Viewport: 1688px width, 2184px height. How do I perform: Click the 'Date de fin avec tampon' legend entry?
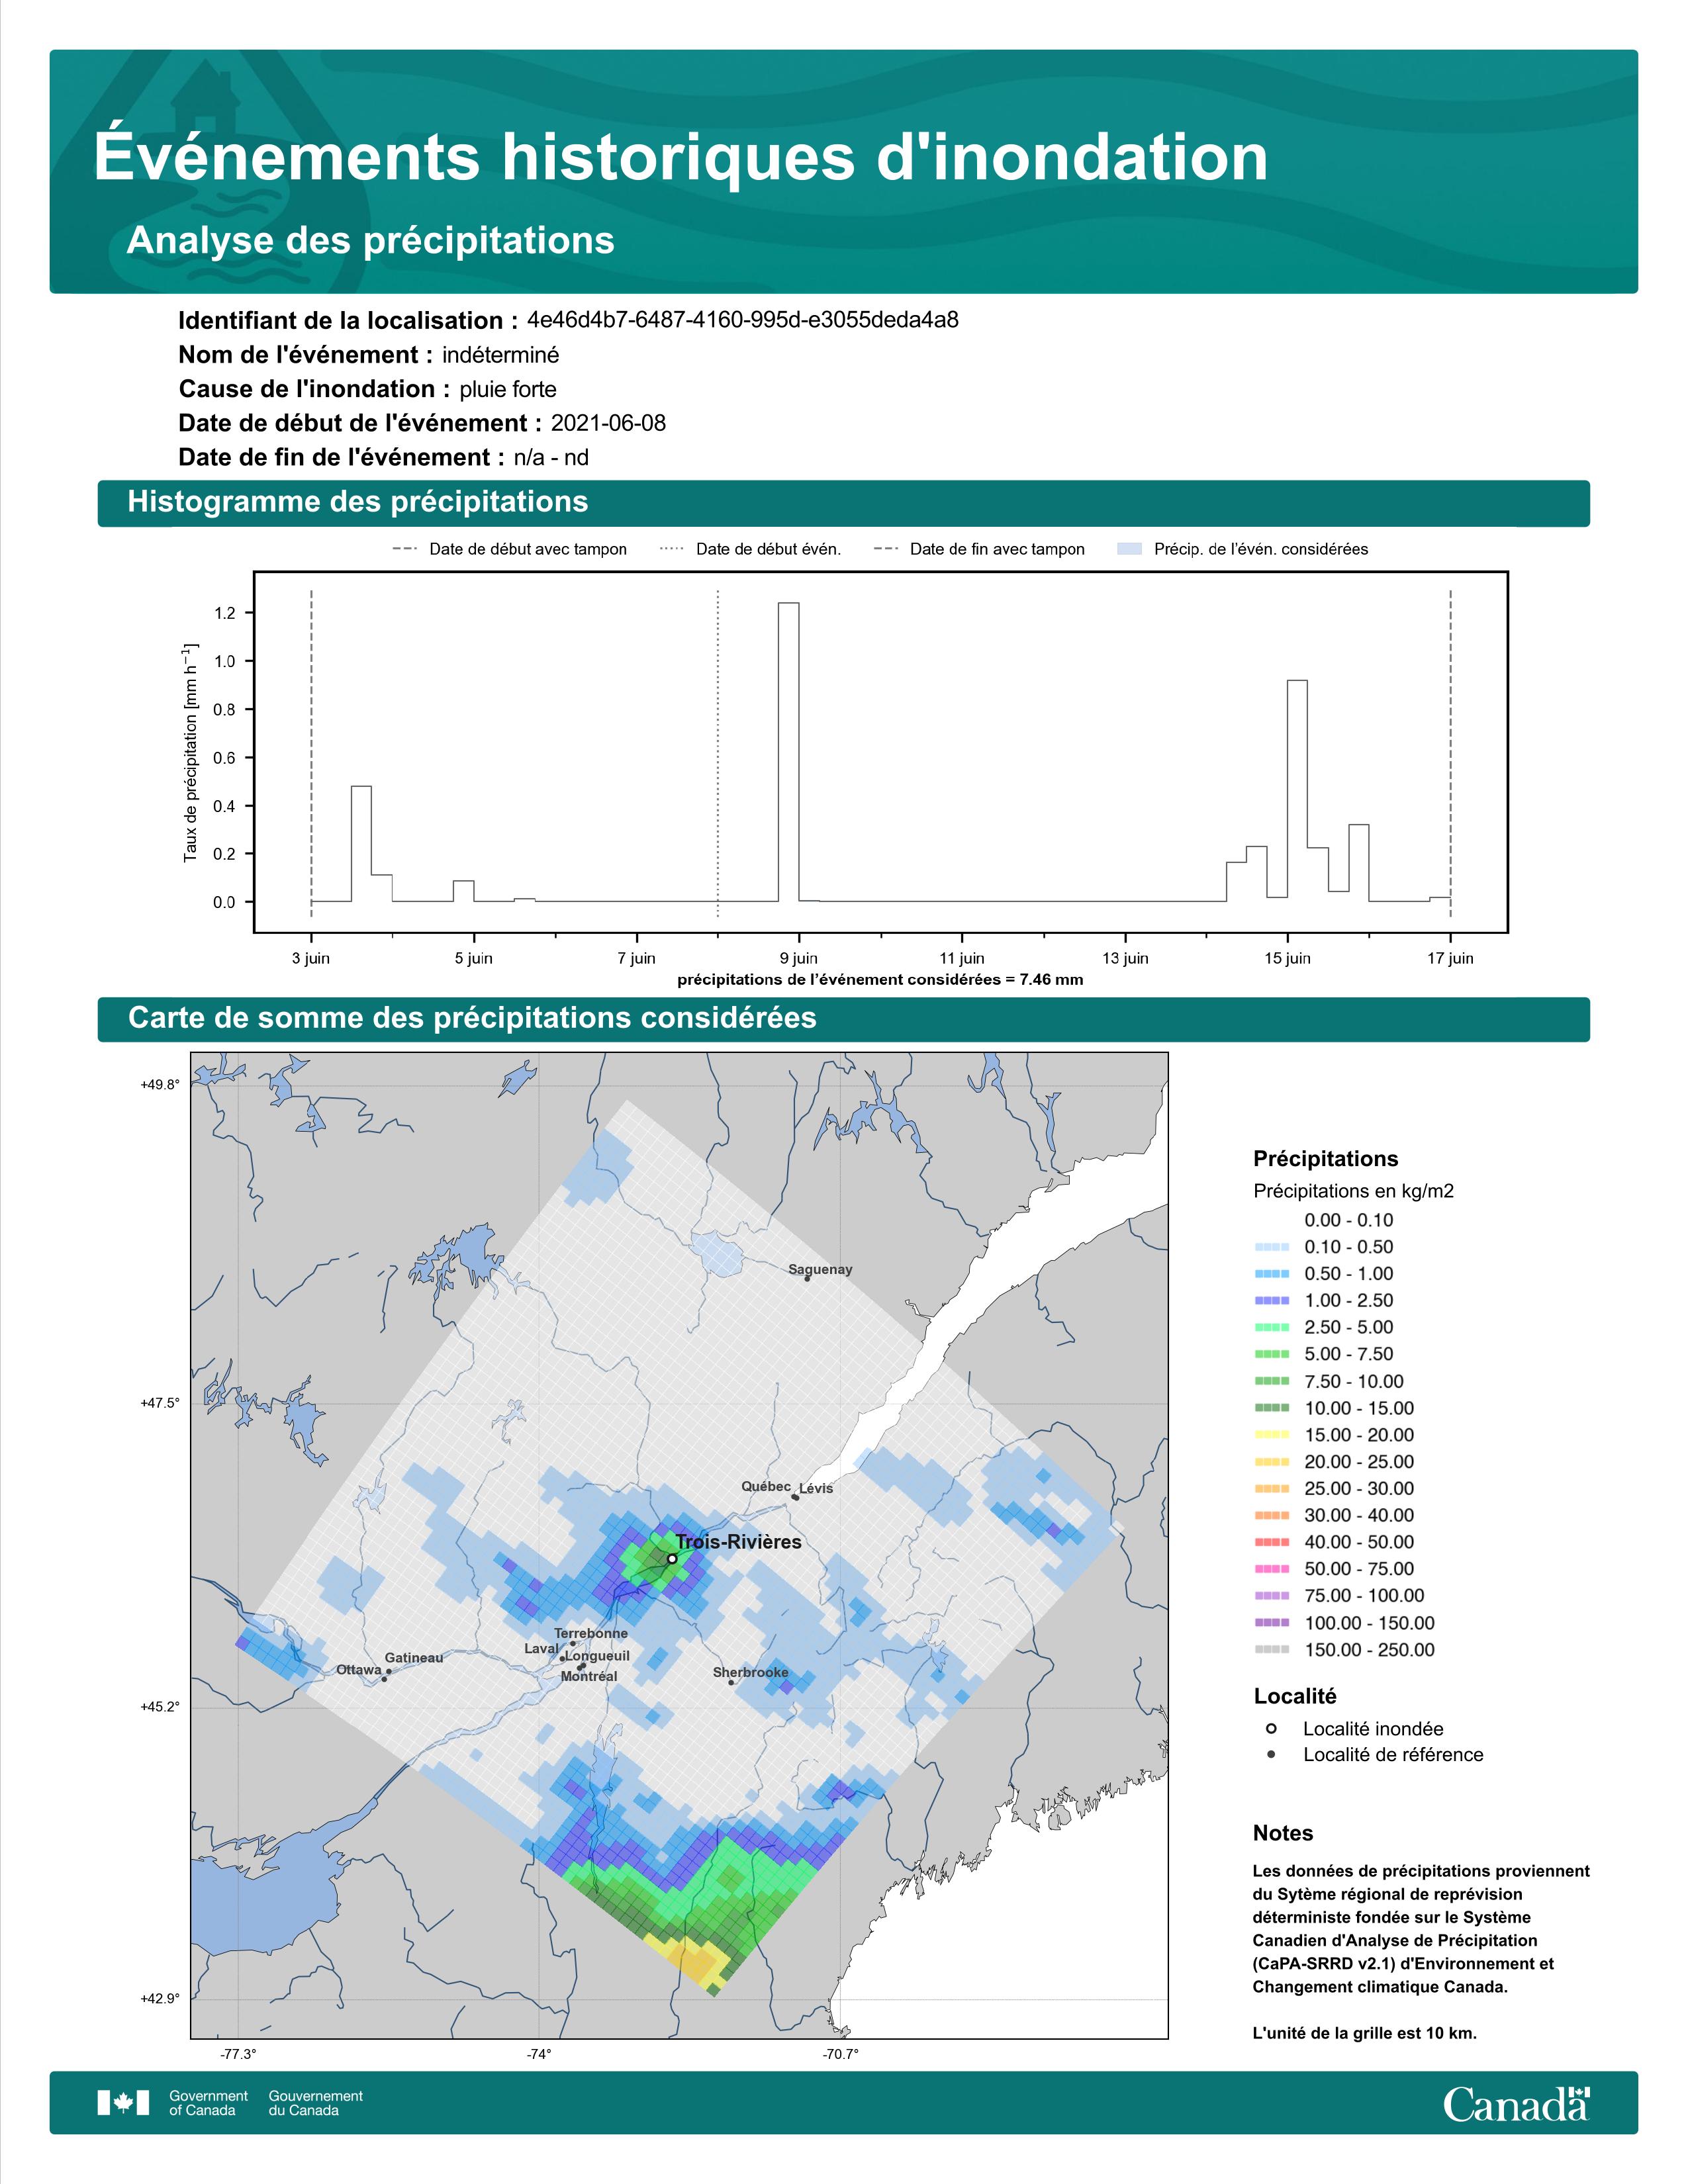[x=978, y=549]
